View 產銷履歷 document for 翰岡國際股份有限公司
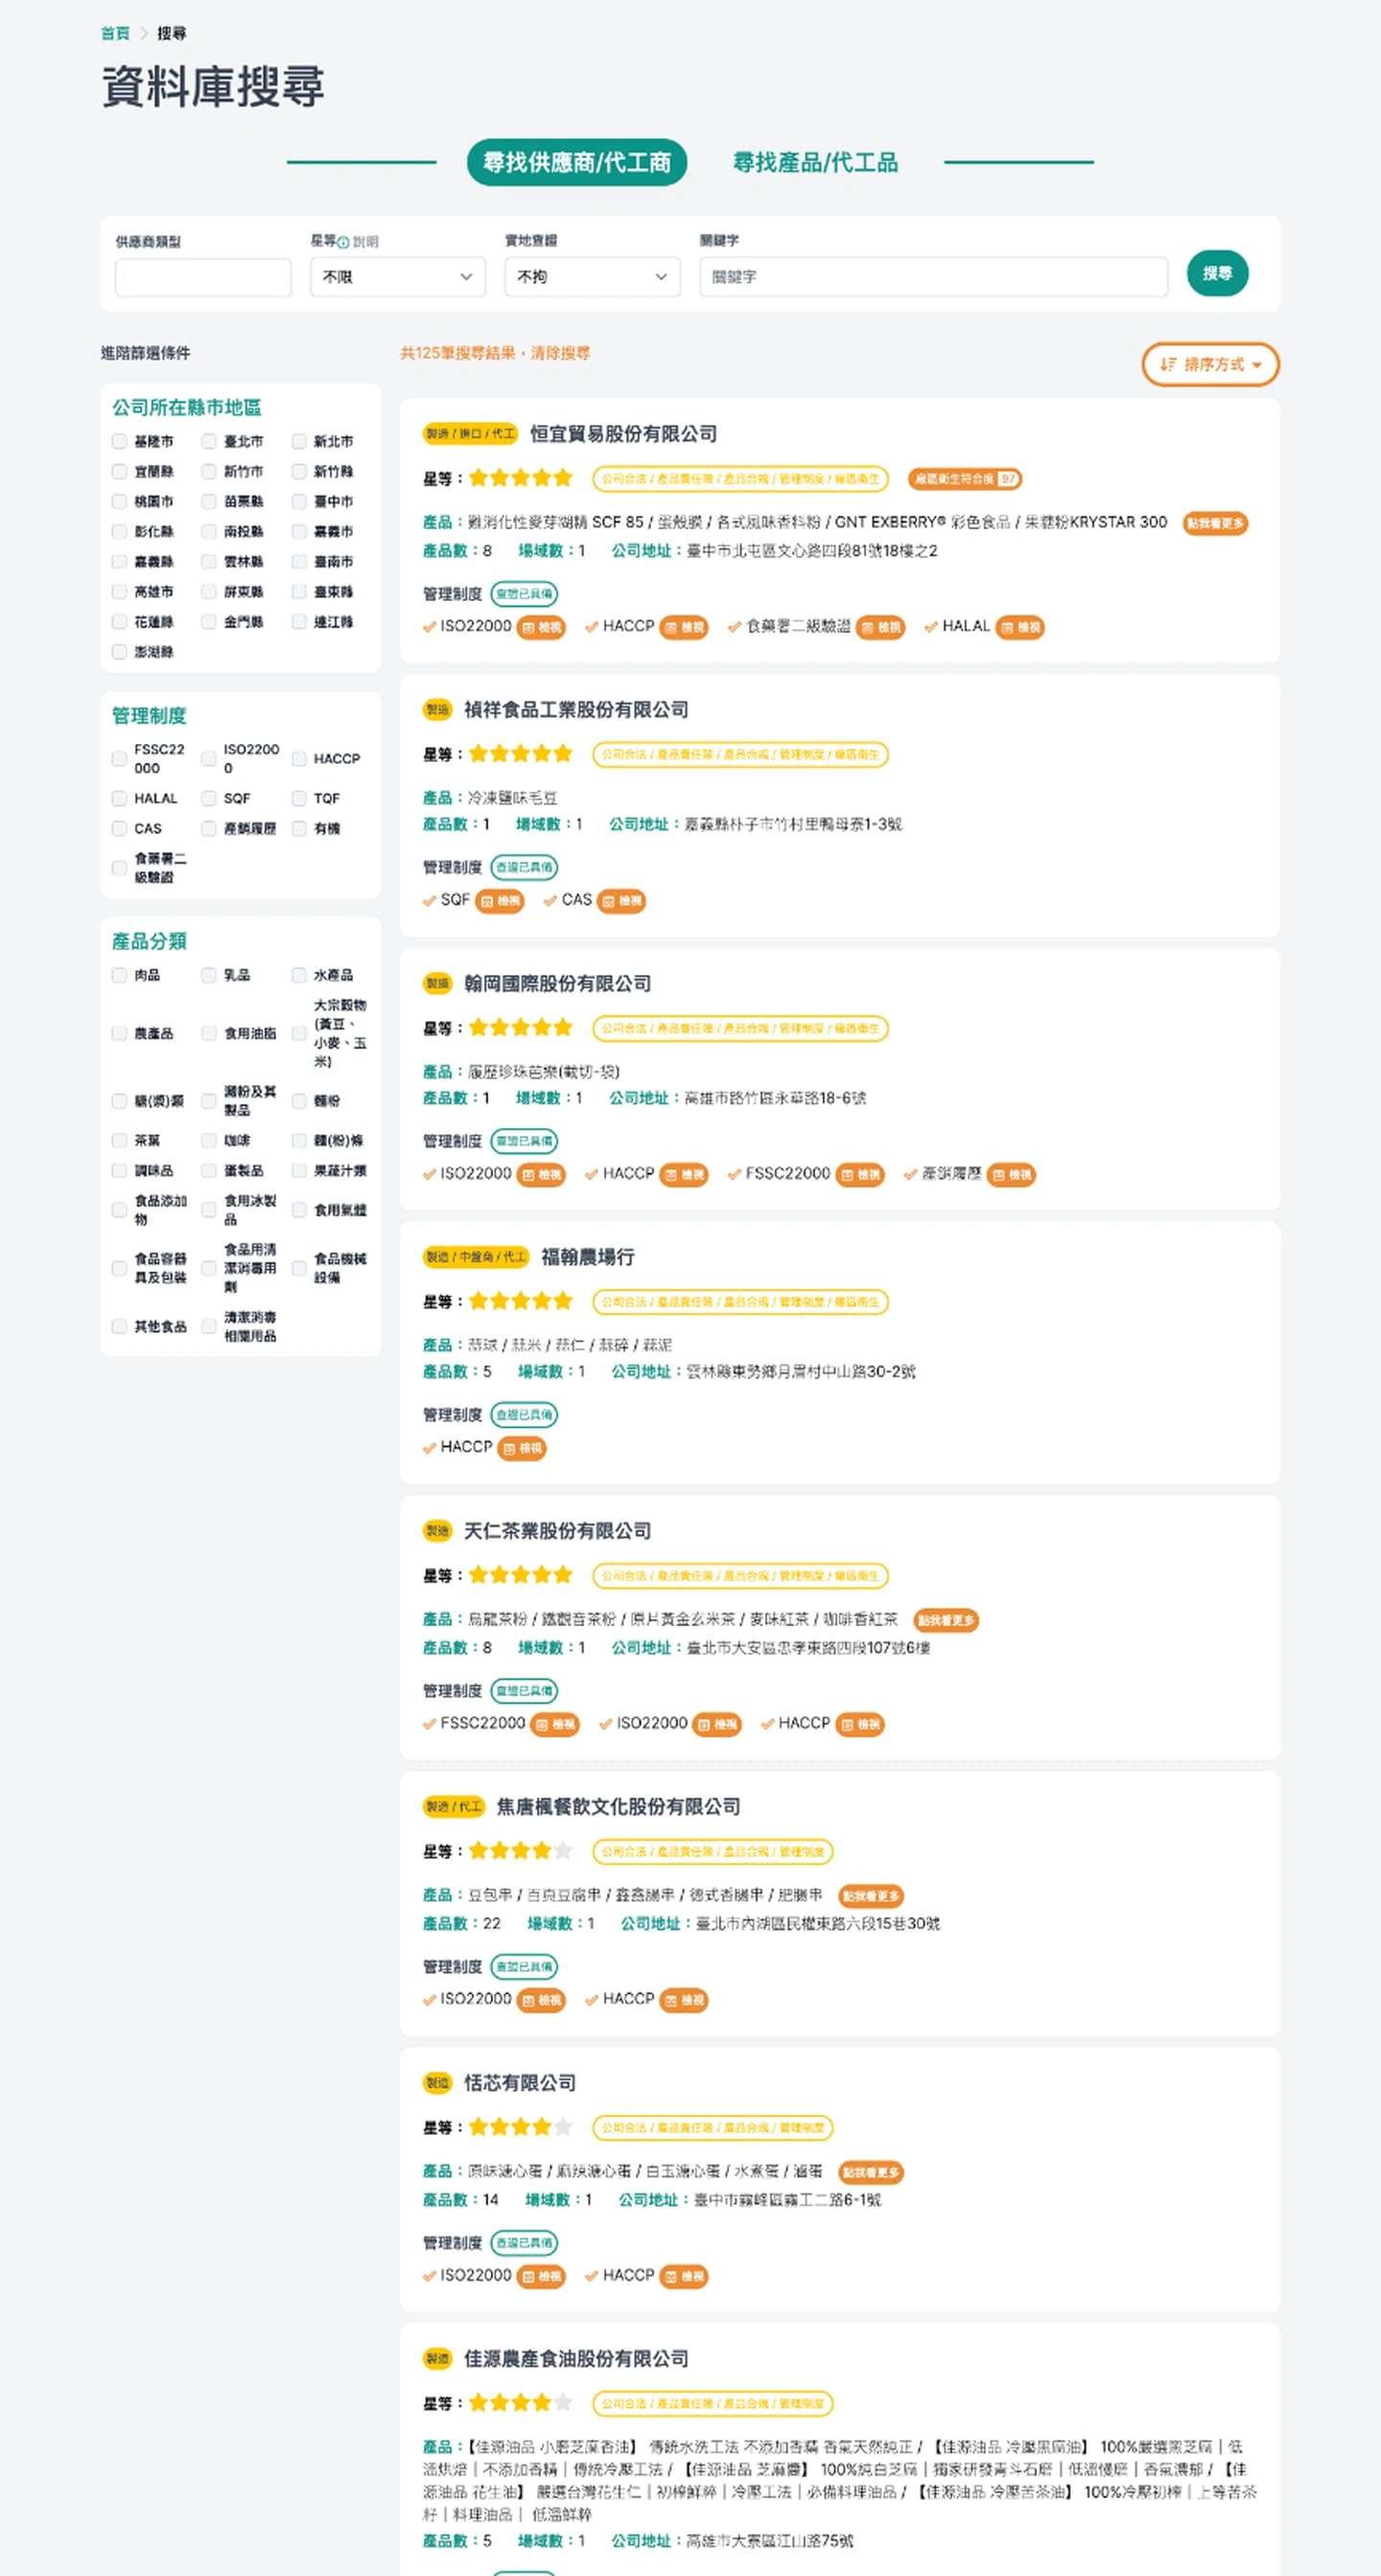 [1011, 1175]
